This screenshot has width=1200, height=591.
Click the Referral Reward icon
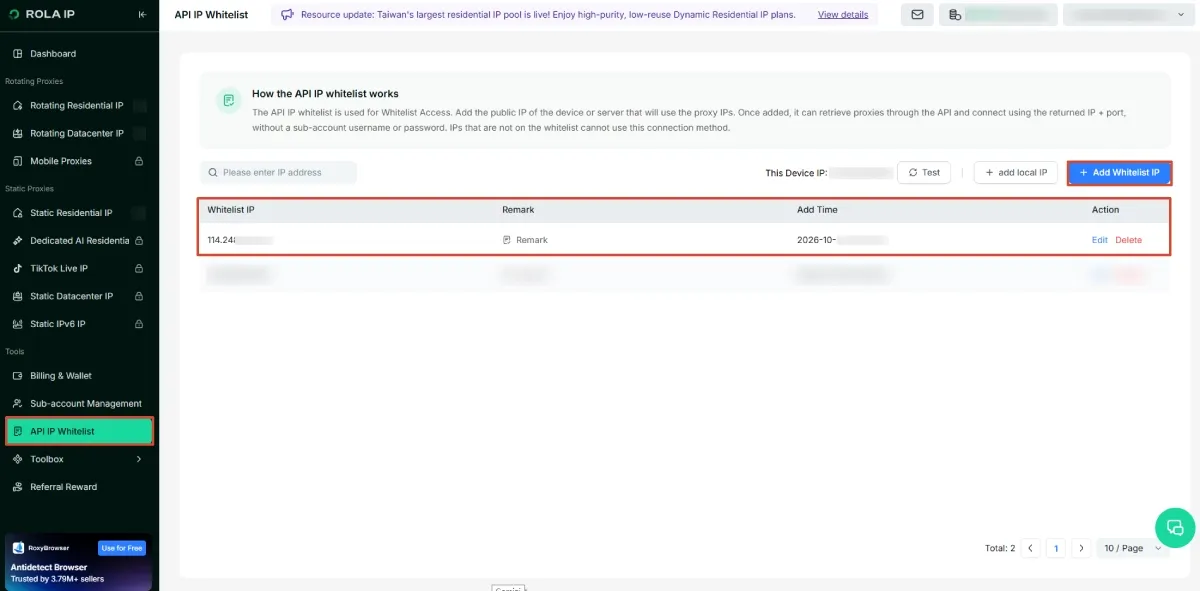pyautogui.click(x=18, y=487)
